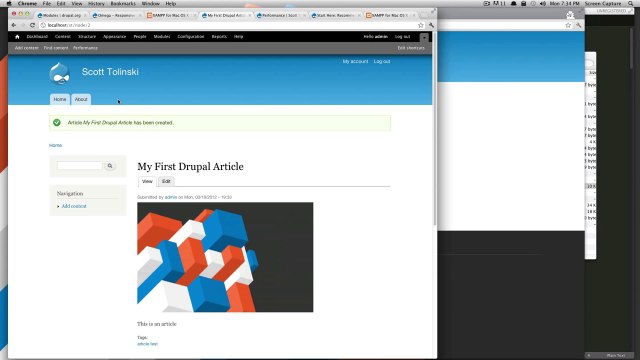
Task: Click the volume icon in the menu bar
Action: 543,3
